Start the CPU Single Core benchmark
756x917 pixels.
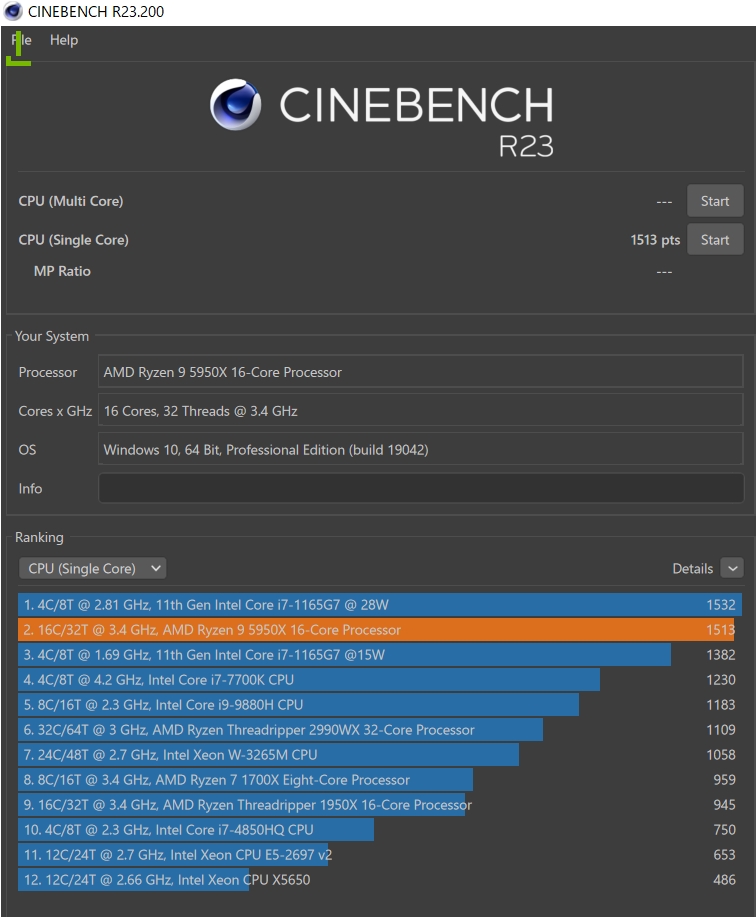pos(715,239)
